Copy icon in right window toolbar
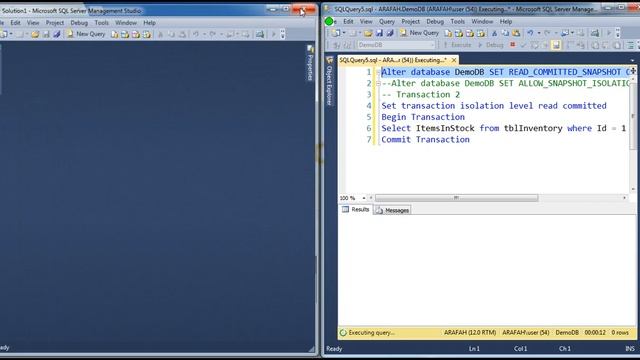This screenshot has height=360, width=640. tap(505, 33)
